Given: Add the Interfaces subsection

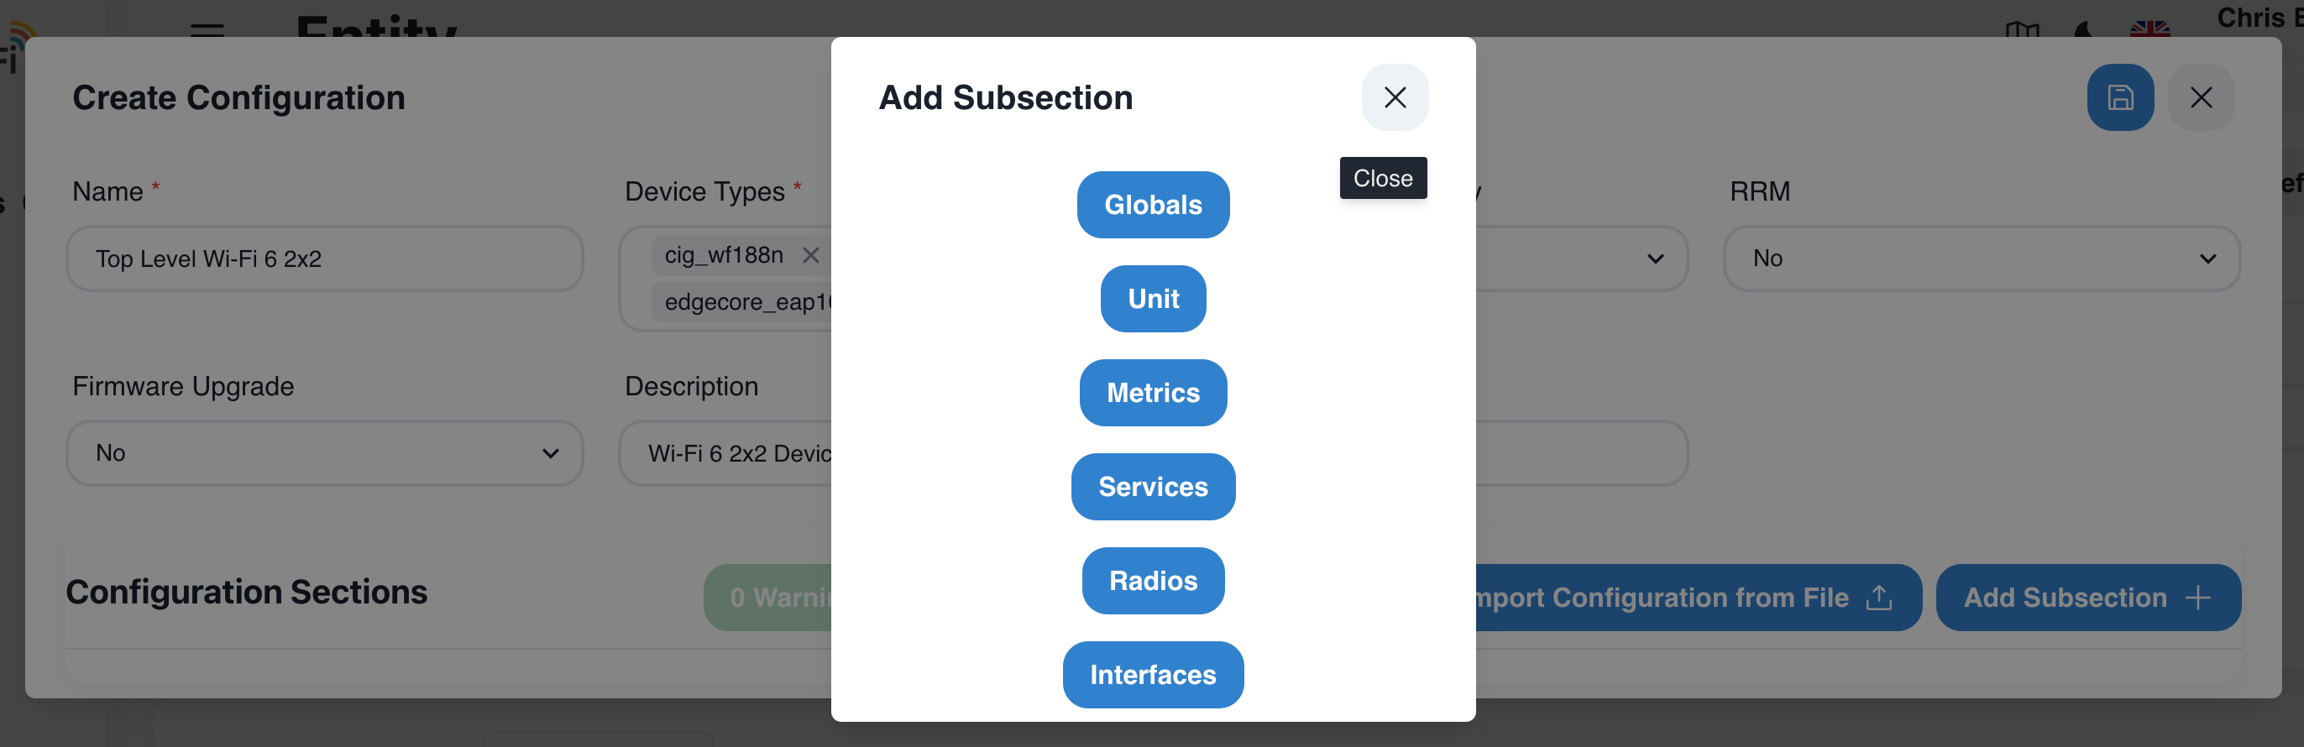Looking at the screenshot, I should [x=1153, y=675].
